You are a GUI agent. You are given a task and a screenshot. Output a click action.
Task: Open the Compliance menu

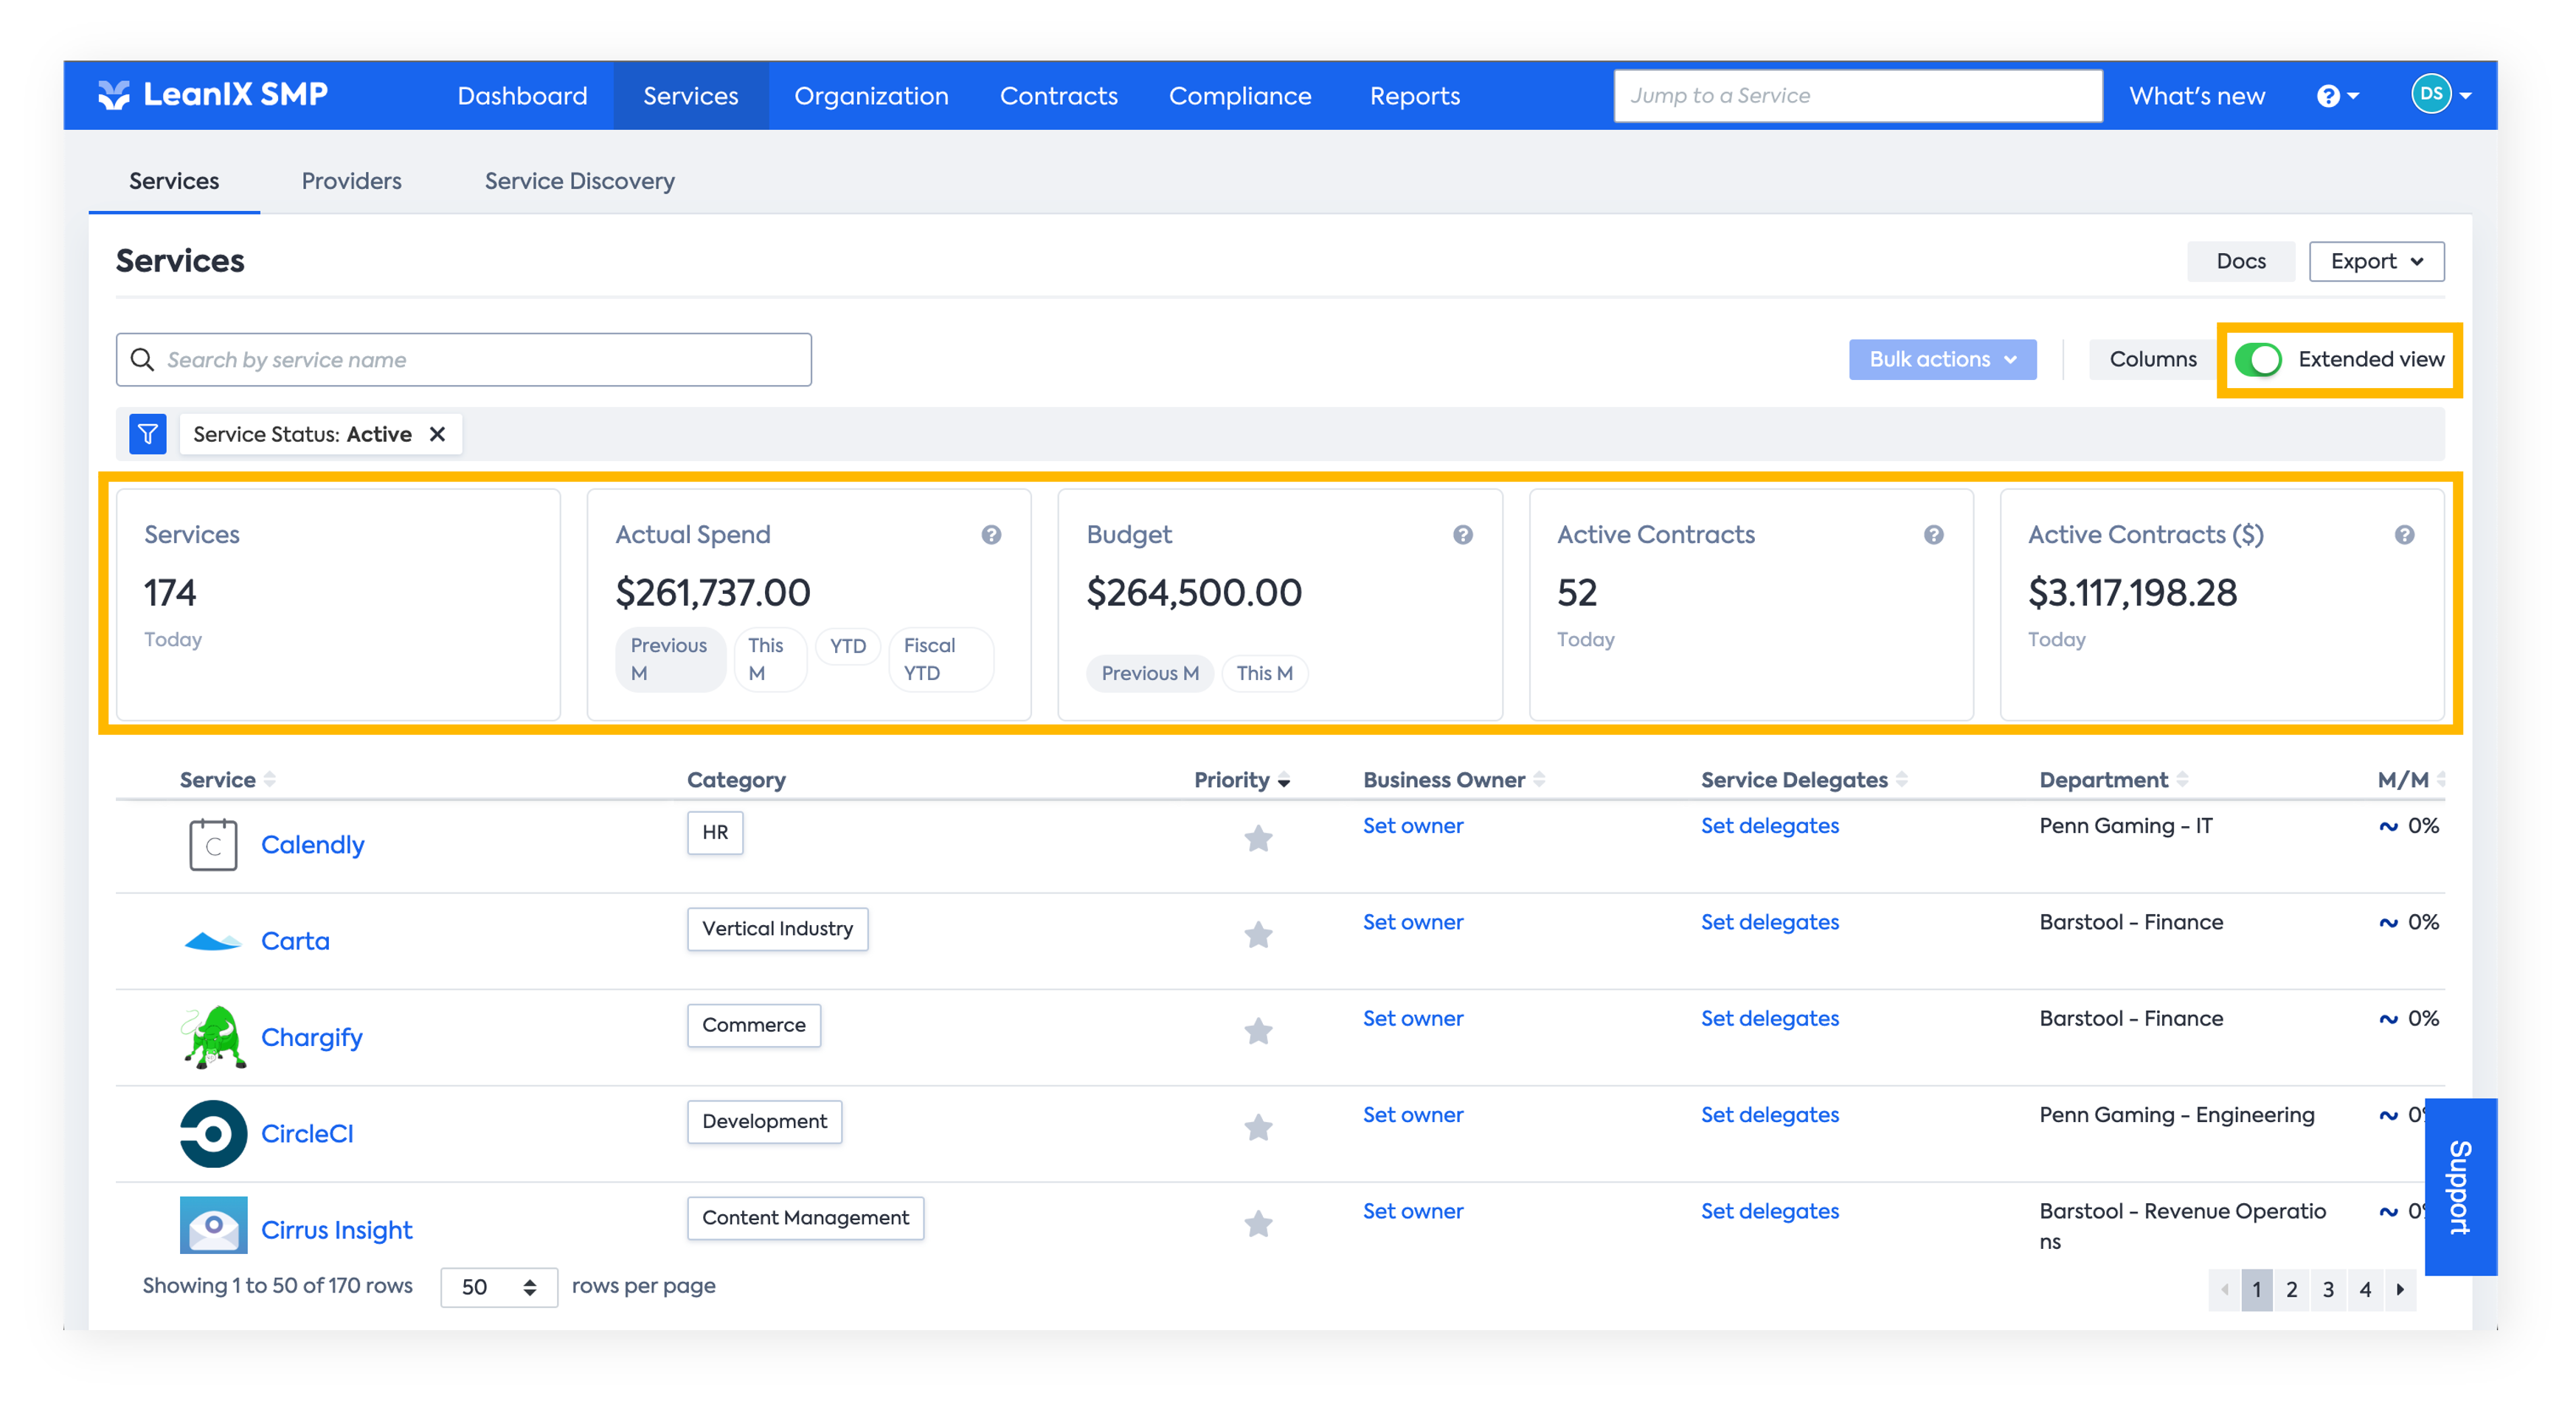[1240, 96]
